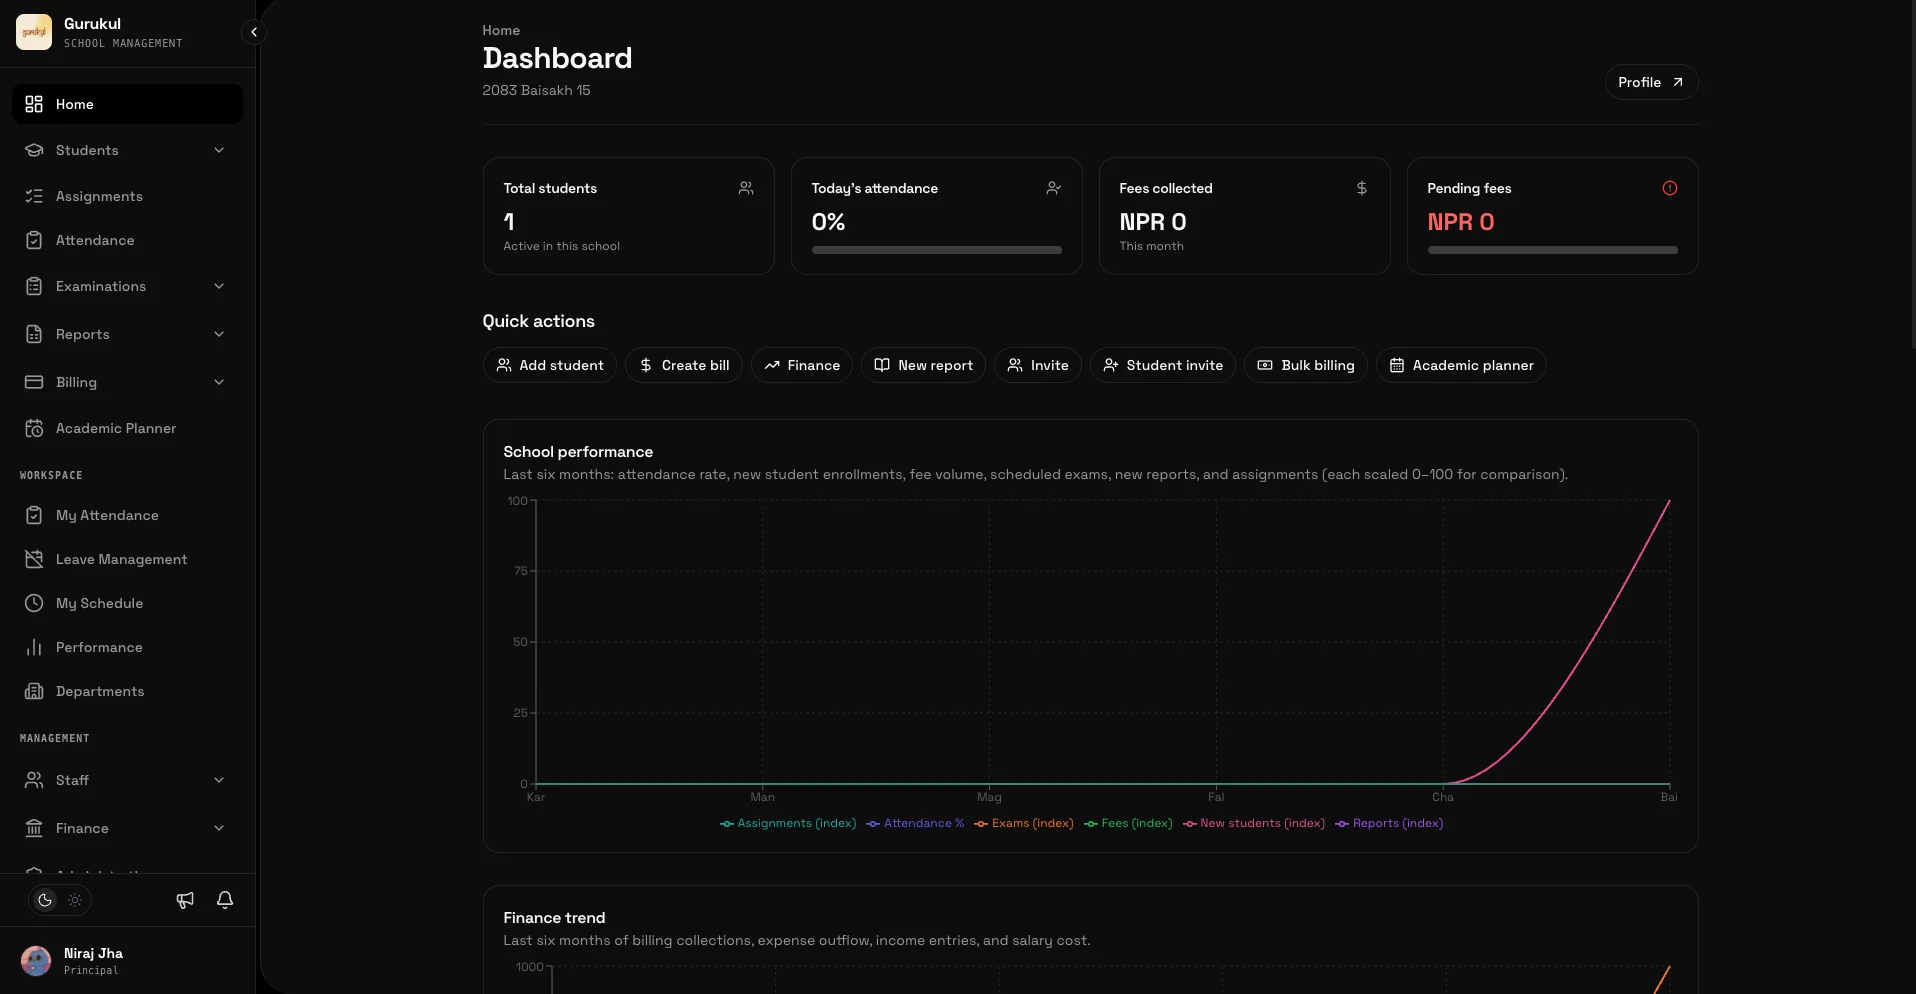Open the Home menu item
Viewport: 1916px width, 994px height.
(127, 104)
